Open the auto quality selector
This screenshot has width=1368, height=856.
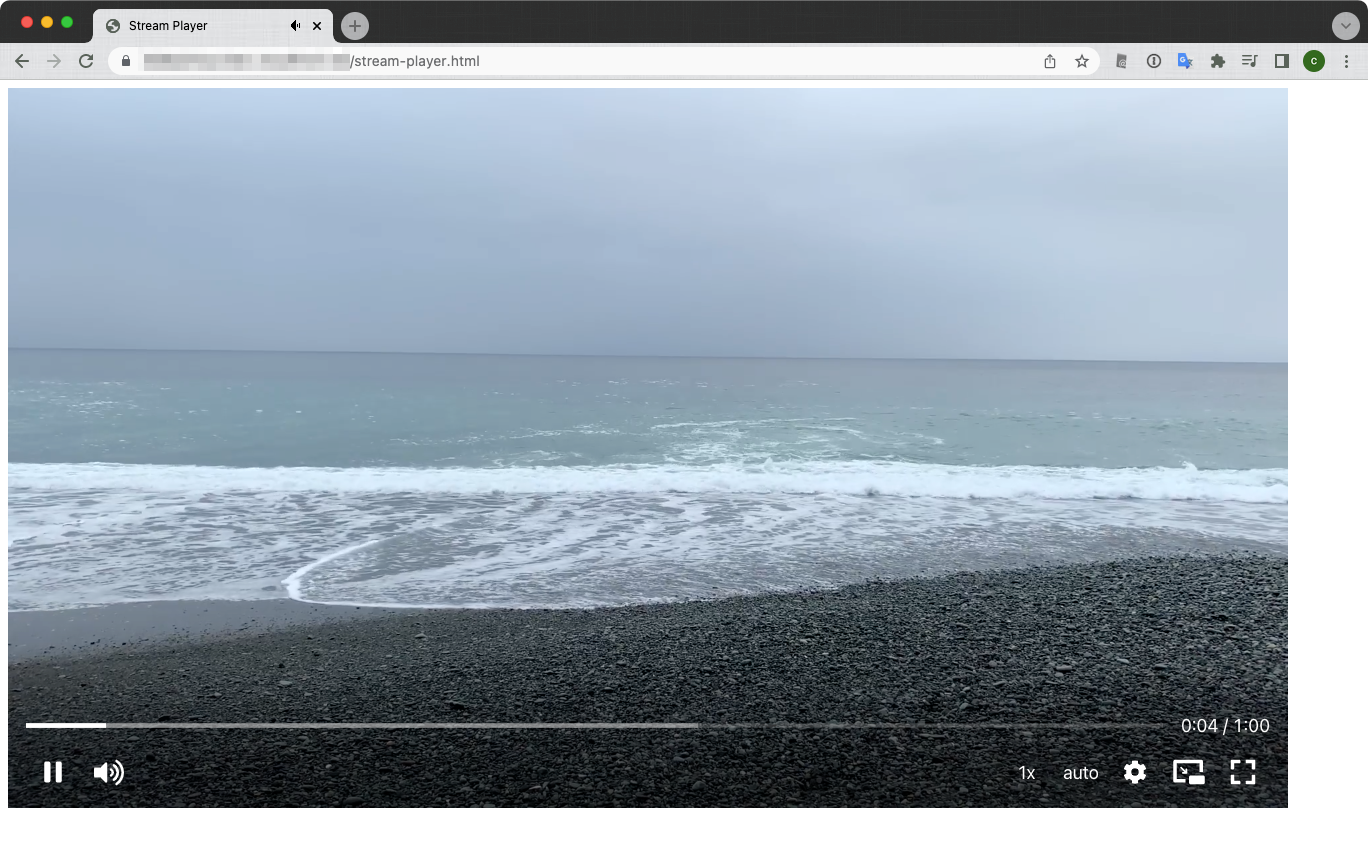tap(1080, 772)
